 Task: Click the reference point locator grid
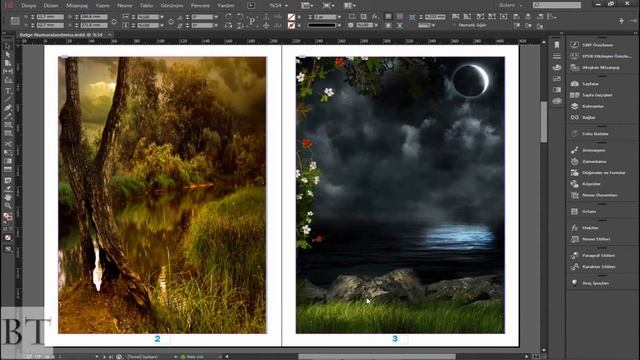(15, 21)
